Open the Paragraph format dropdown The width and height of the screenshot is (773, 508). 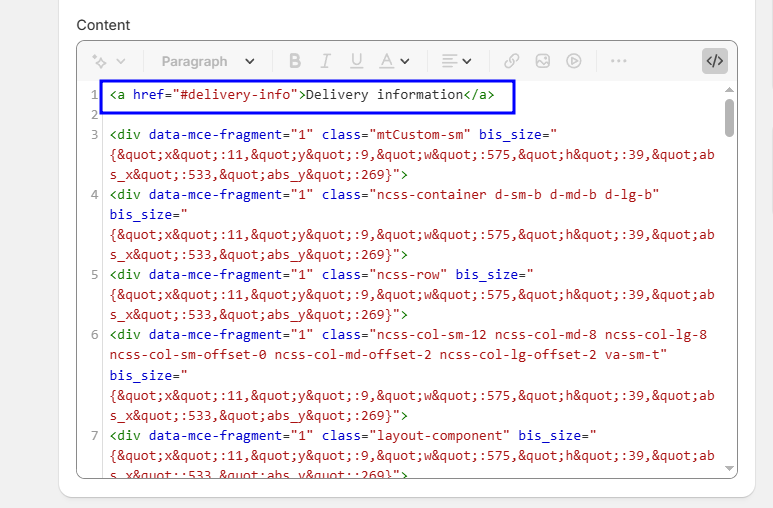point(208,61)
